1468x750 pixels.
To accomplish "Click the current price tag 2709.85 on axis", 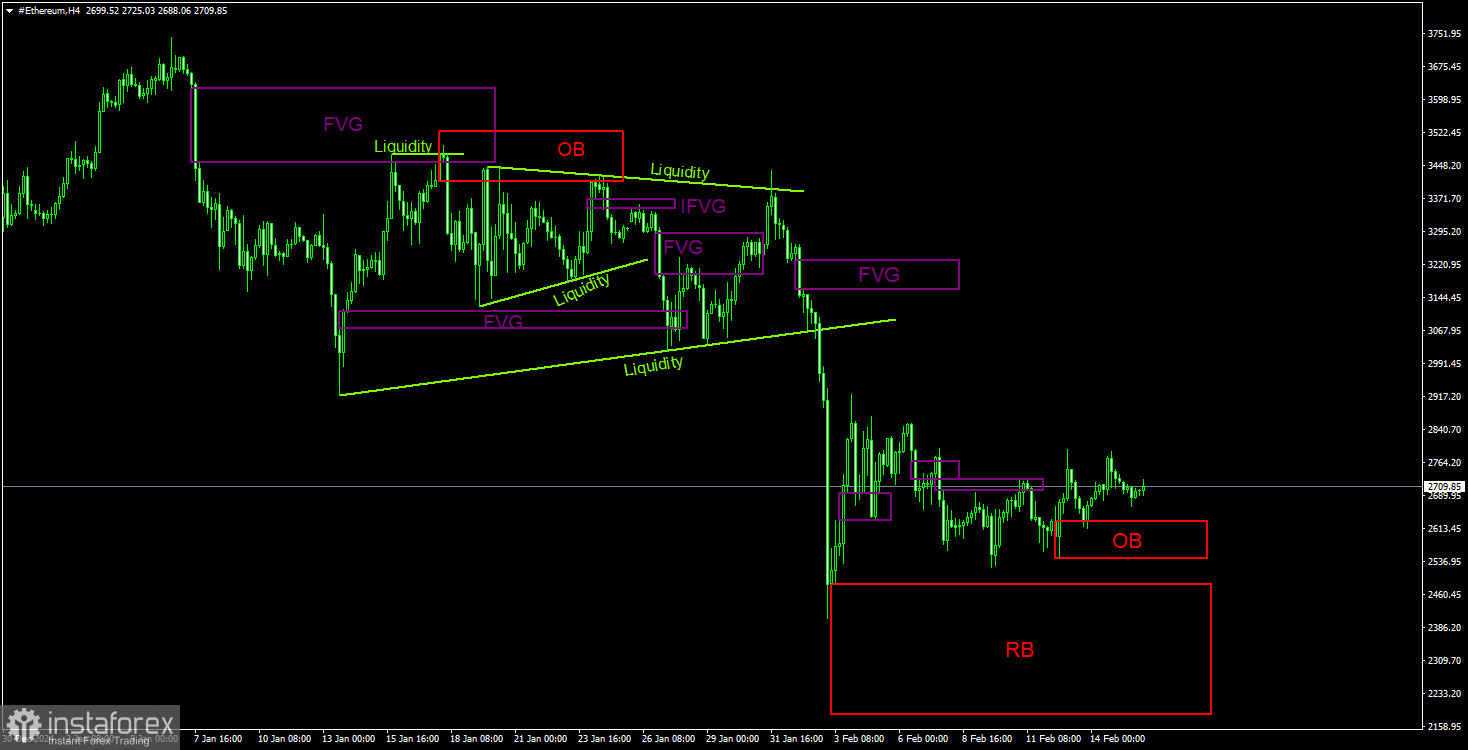I will (1445, 487).
